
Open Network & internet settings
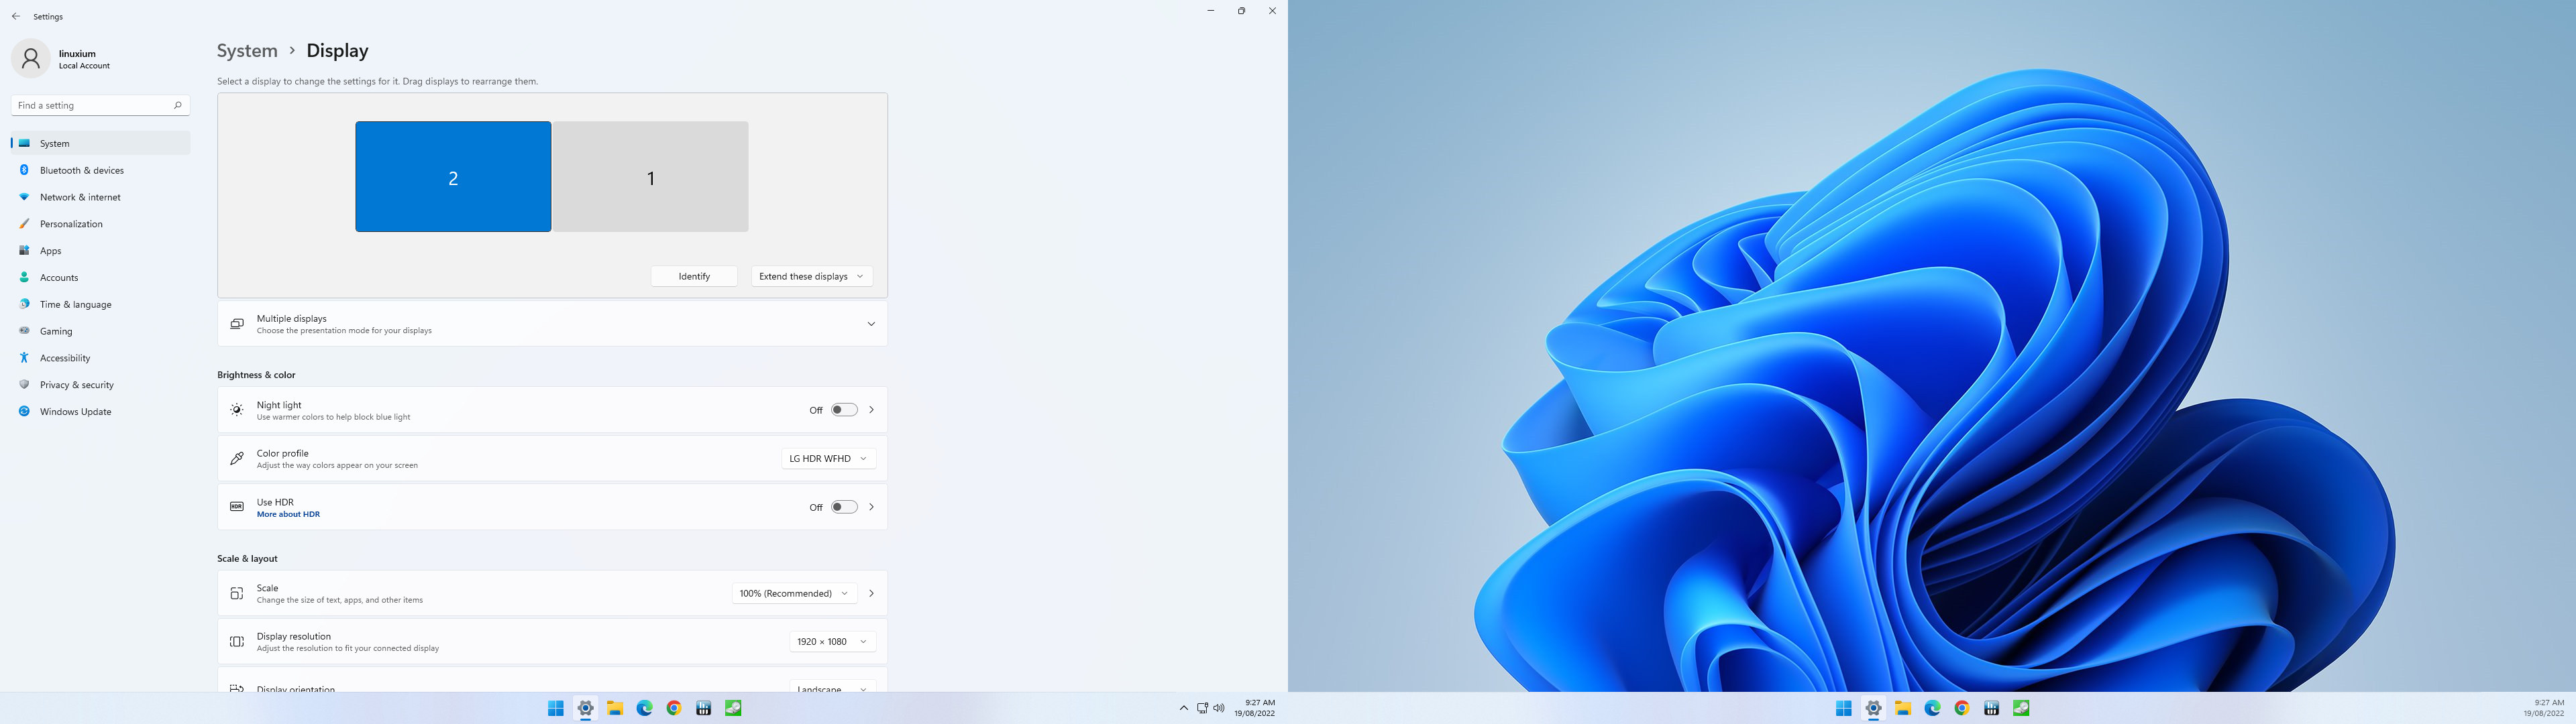pos(100,197)
